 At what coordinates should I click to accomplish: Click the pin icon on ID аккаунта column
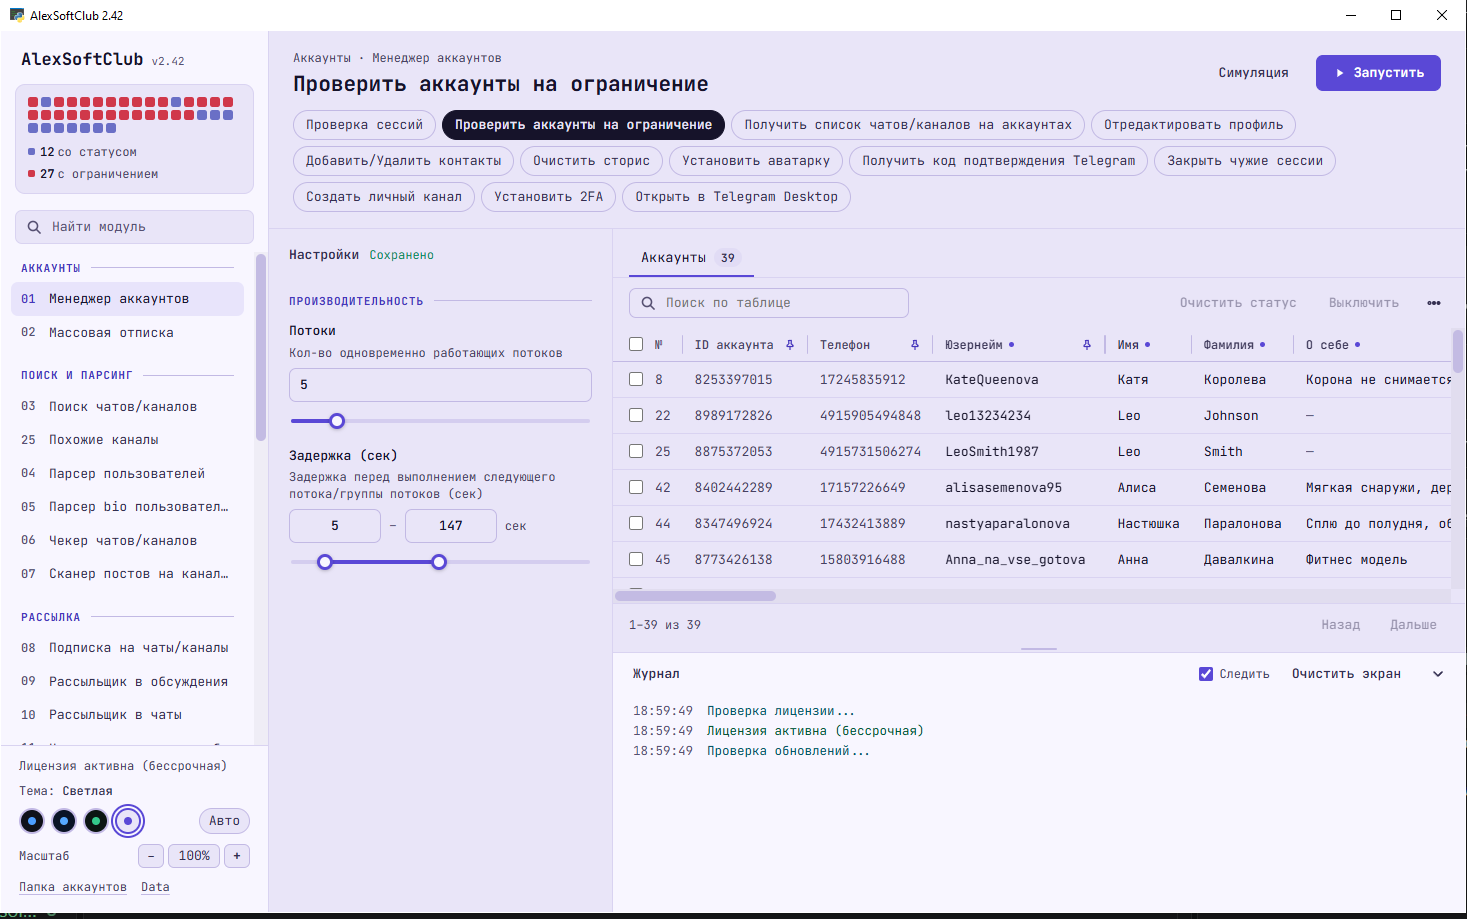click(x=790, y=345)
